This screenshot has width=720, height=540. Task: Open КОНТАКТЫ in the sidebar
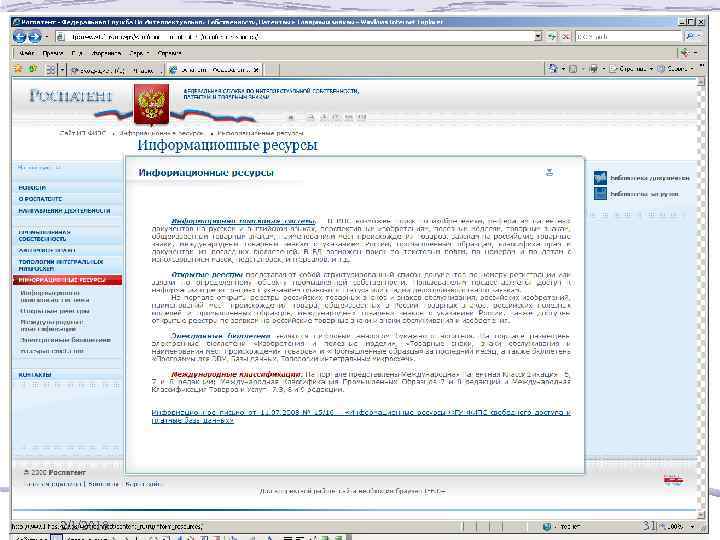pyautogui.click(x=35, y=375)
